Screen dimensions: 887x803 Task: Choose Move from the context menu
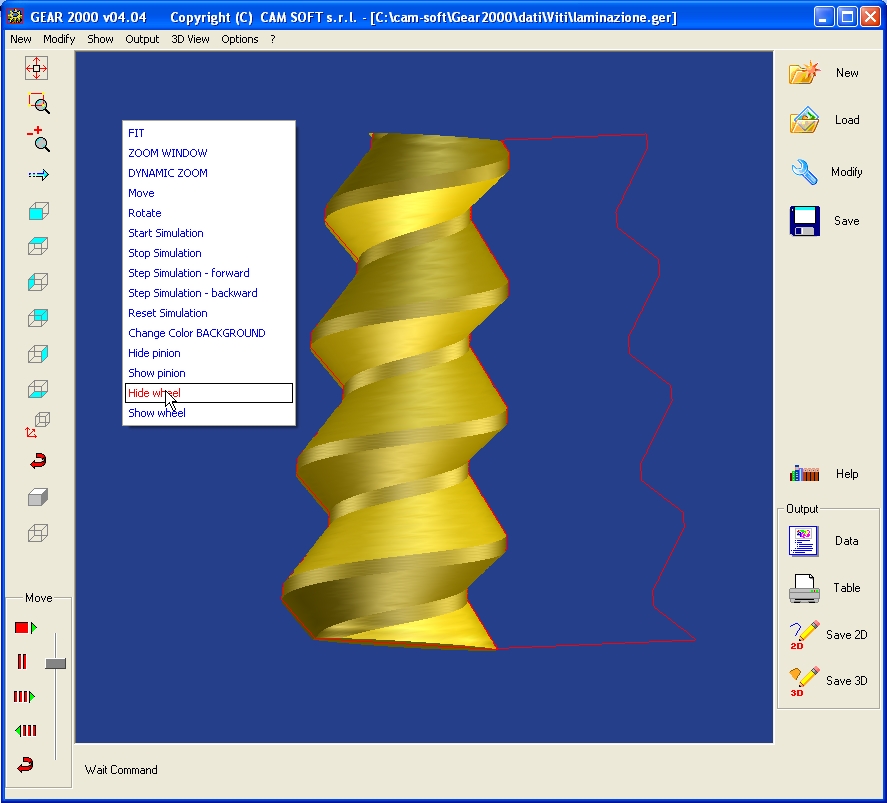209,193
